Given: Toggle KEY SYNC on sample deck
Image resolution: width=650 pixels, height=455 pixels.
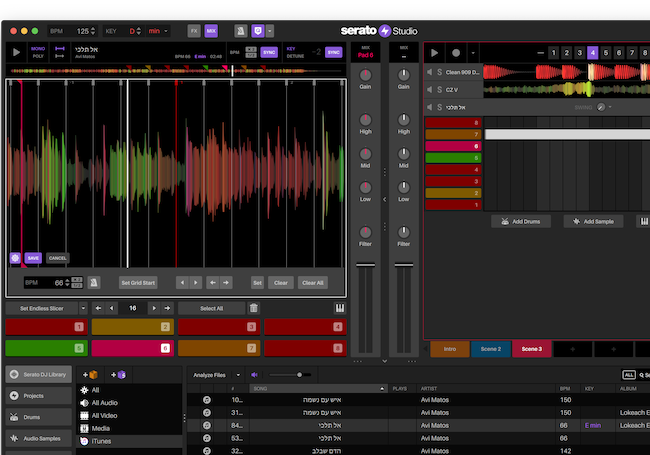Looking at the screenshot, I should [334, 52].
